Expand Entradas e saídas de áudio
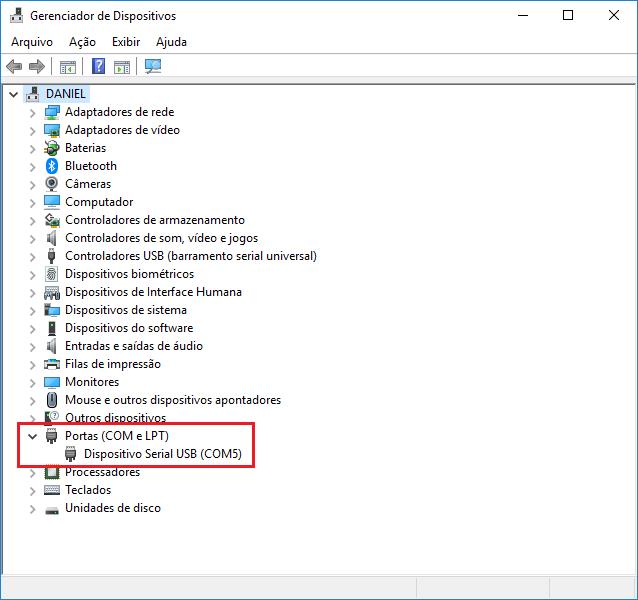Viewport: 638px width, 600px height. coord(33,347)
